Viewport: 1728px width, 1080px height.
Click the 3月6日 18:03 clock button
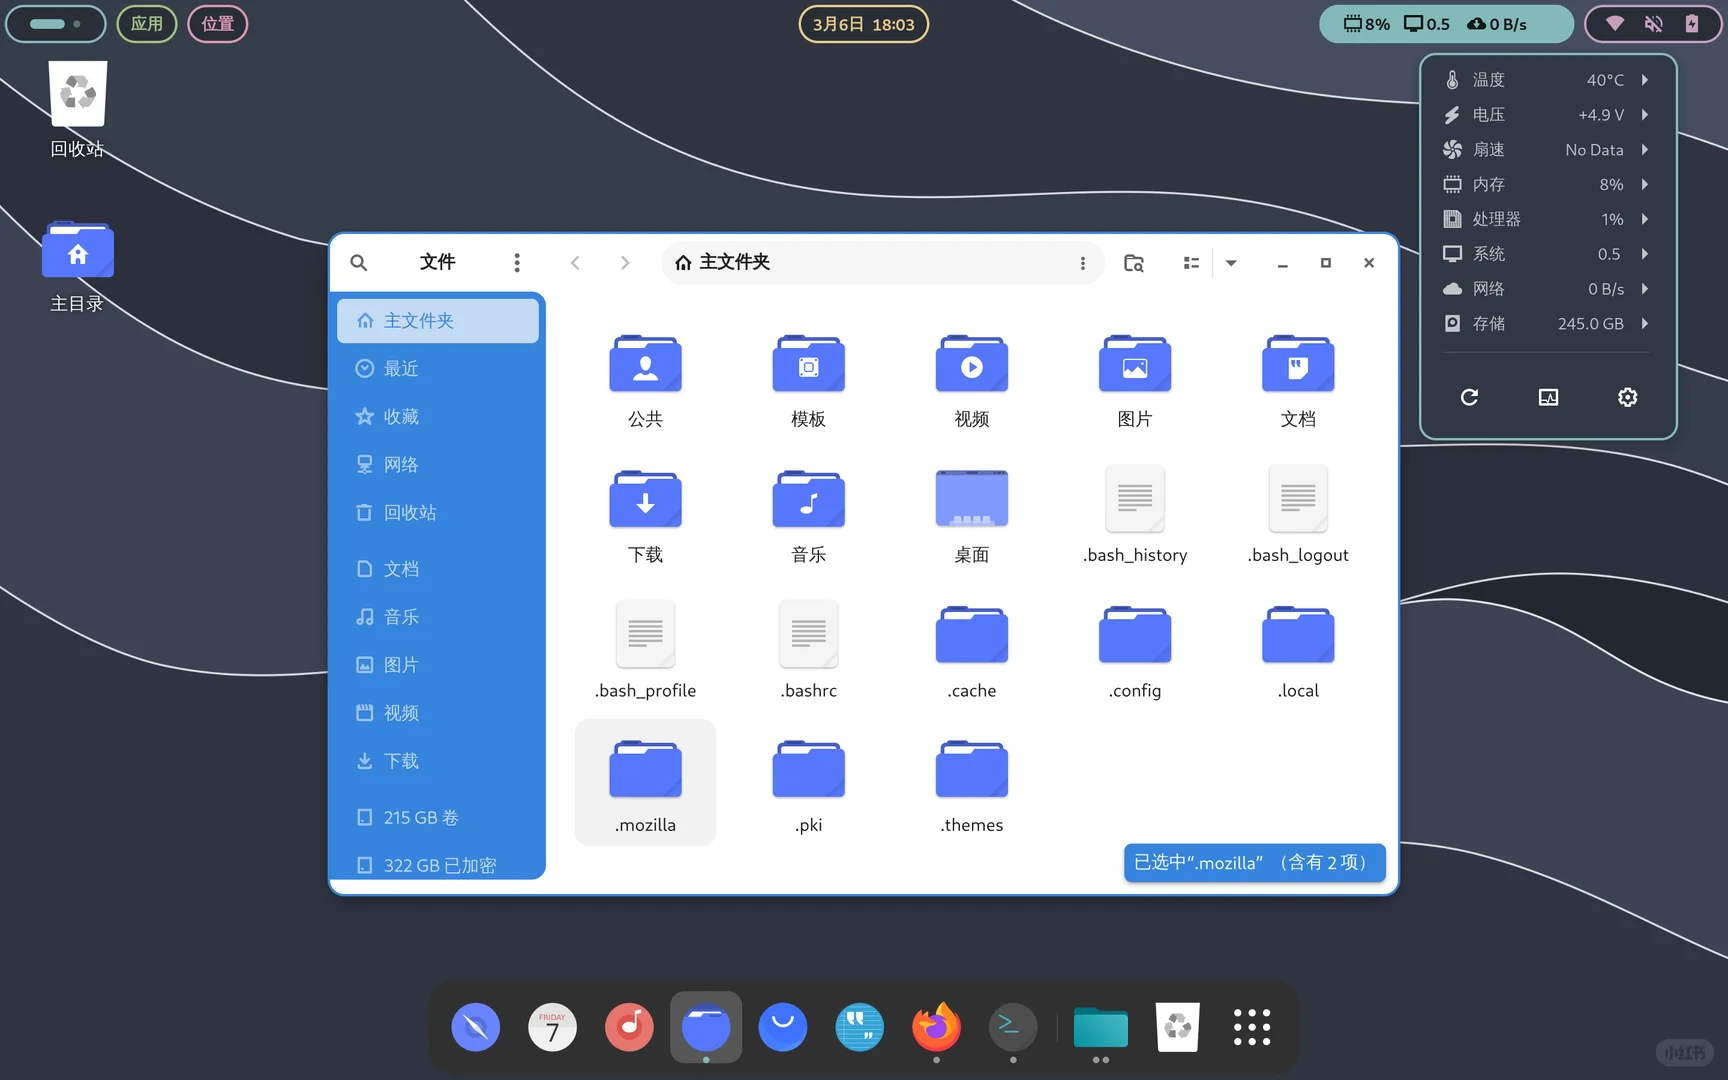pyautogui.click(x=862, y=23)
